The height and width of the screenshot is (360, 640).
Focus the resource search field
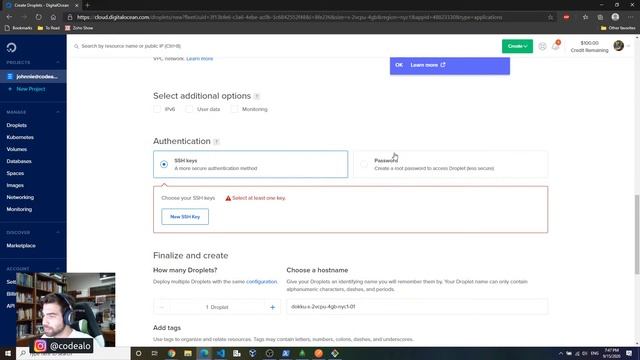coord(131,46)
